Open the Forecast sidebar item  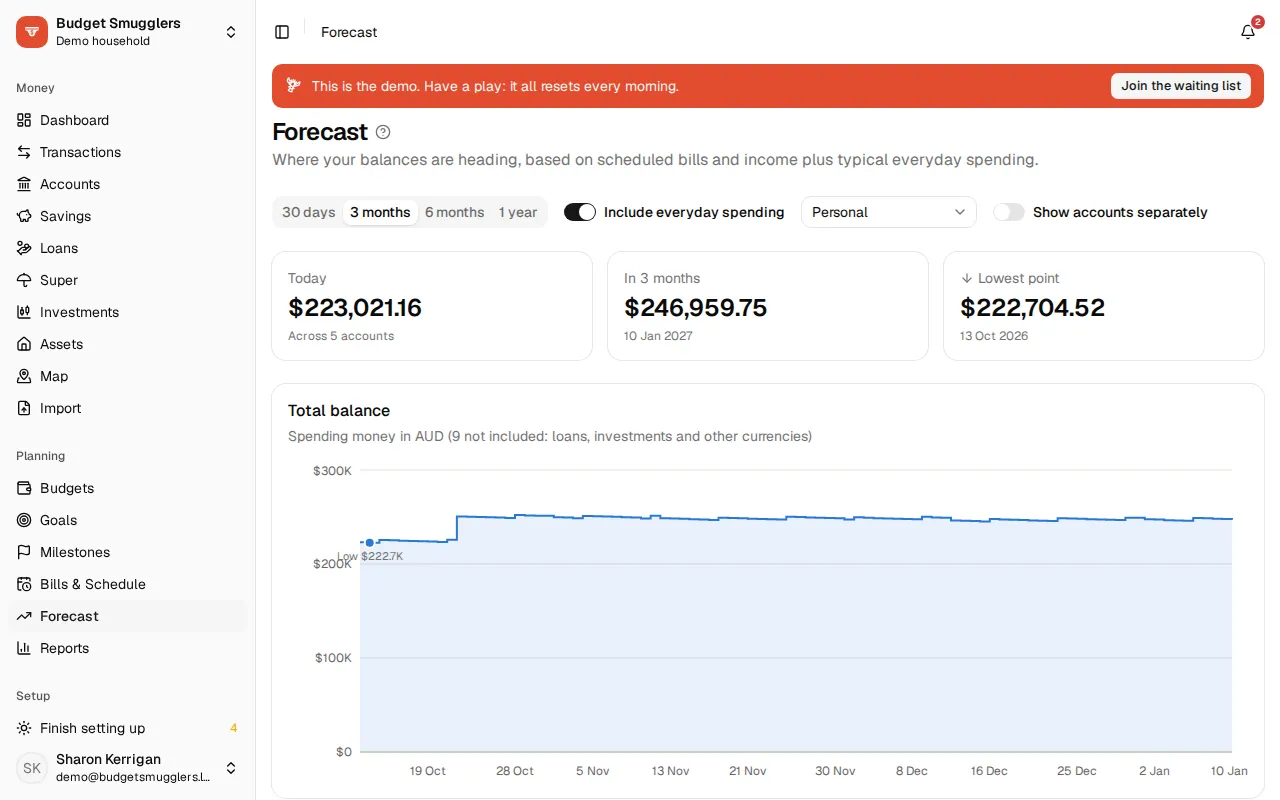point(128,616)
